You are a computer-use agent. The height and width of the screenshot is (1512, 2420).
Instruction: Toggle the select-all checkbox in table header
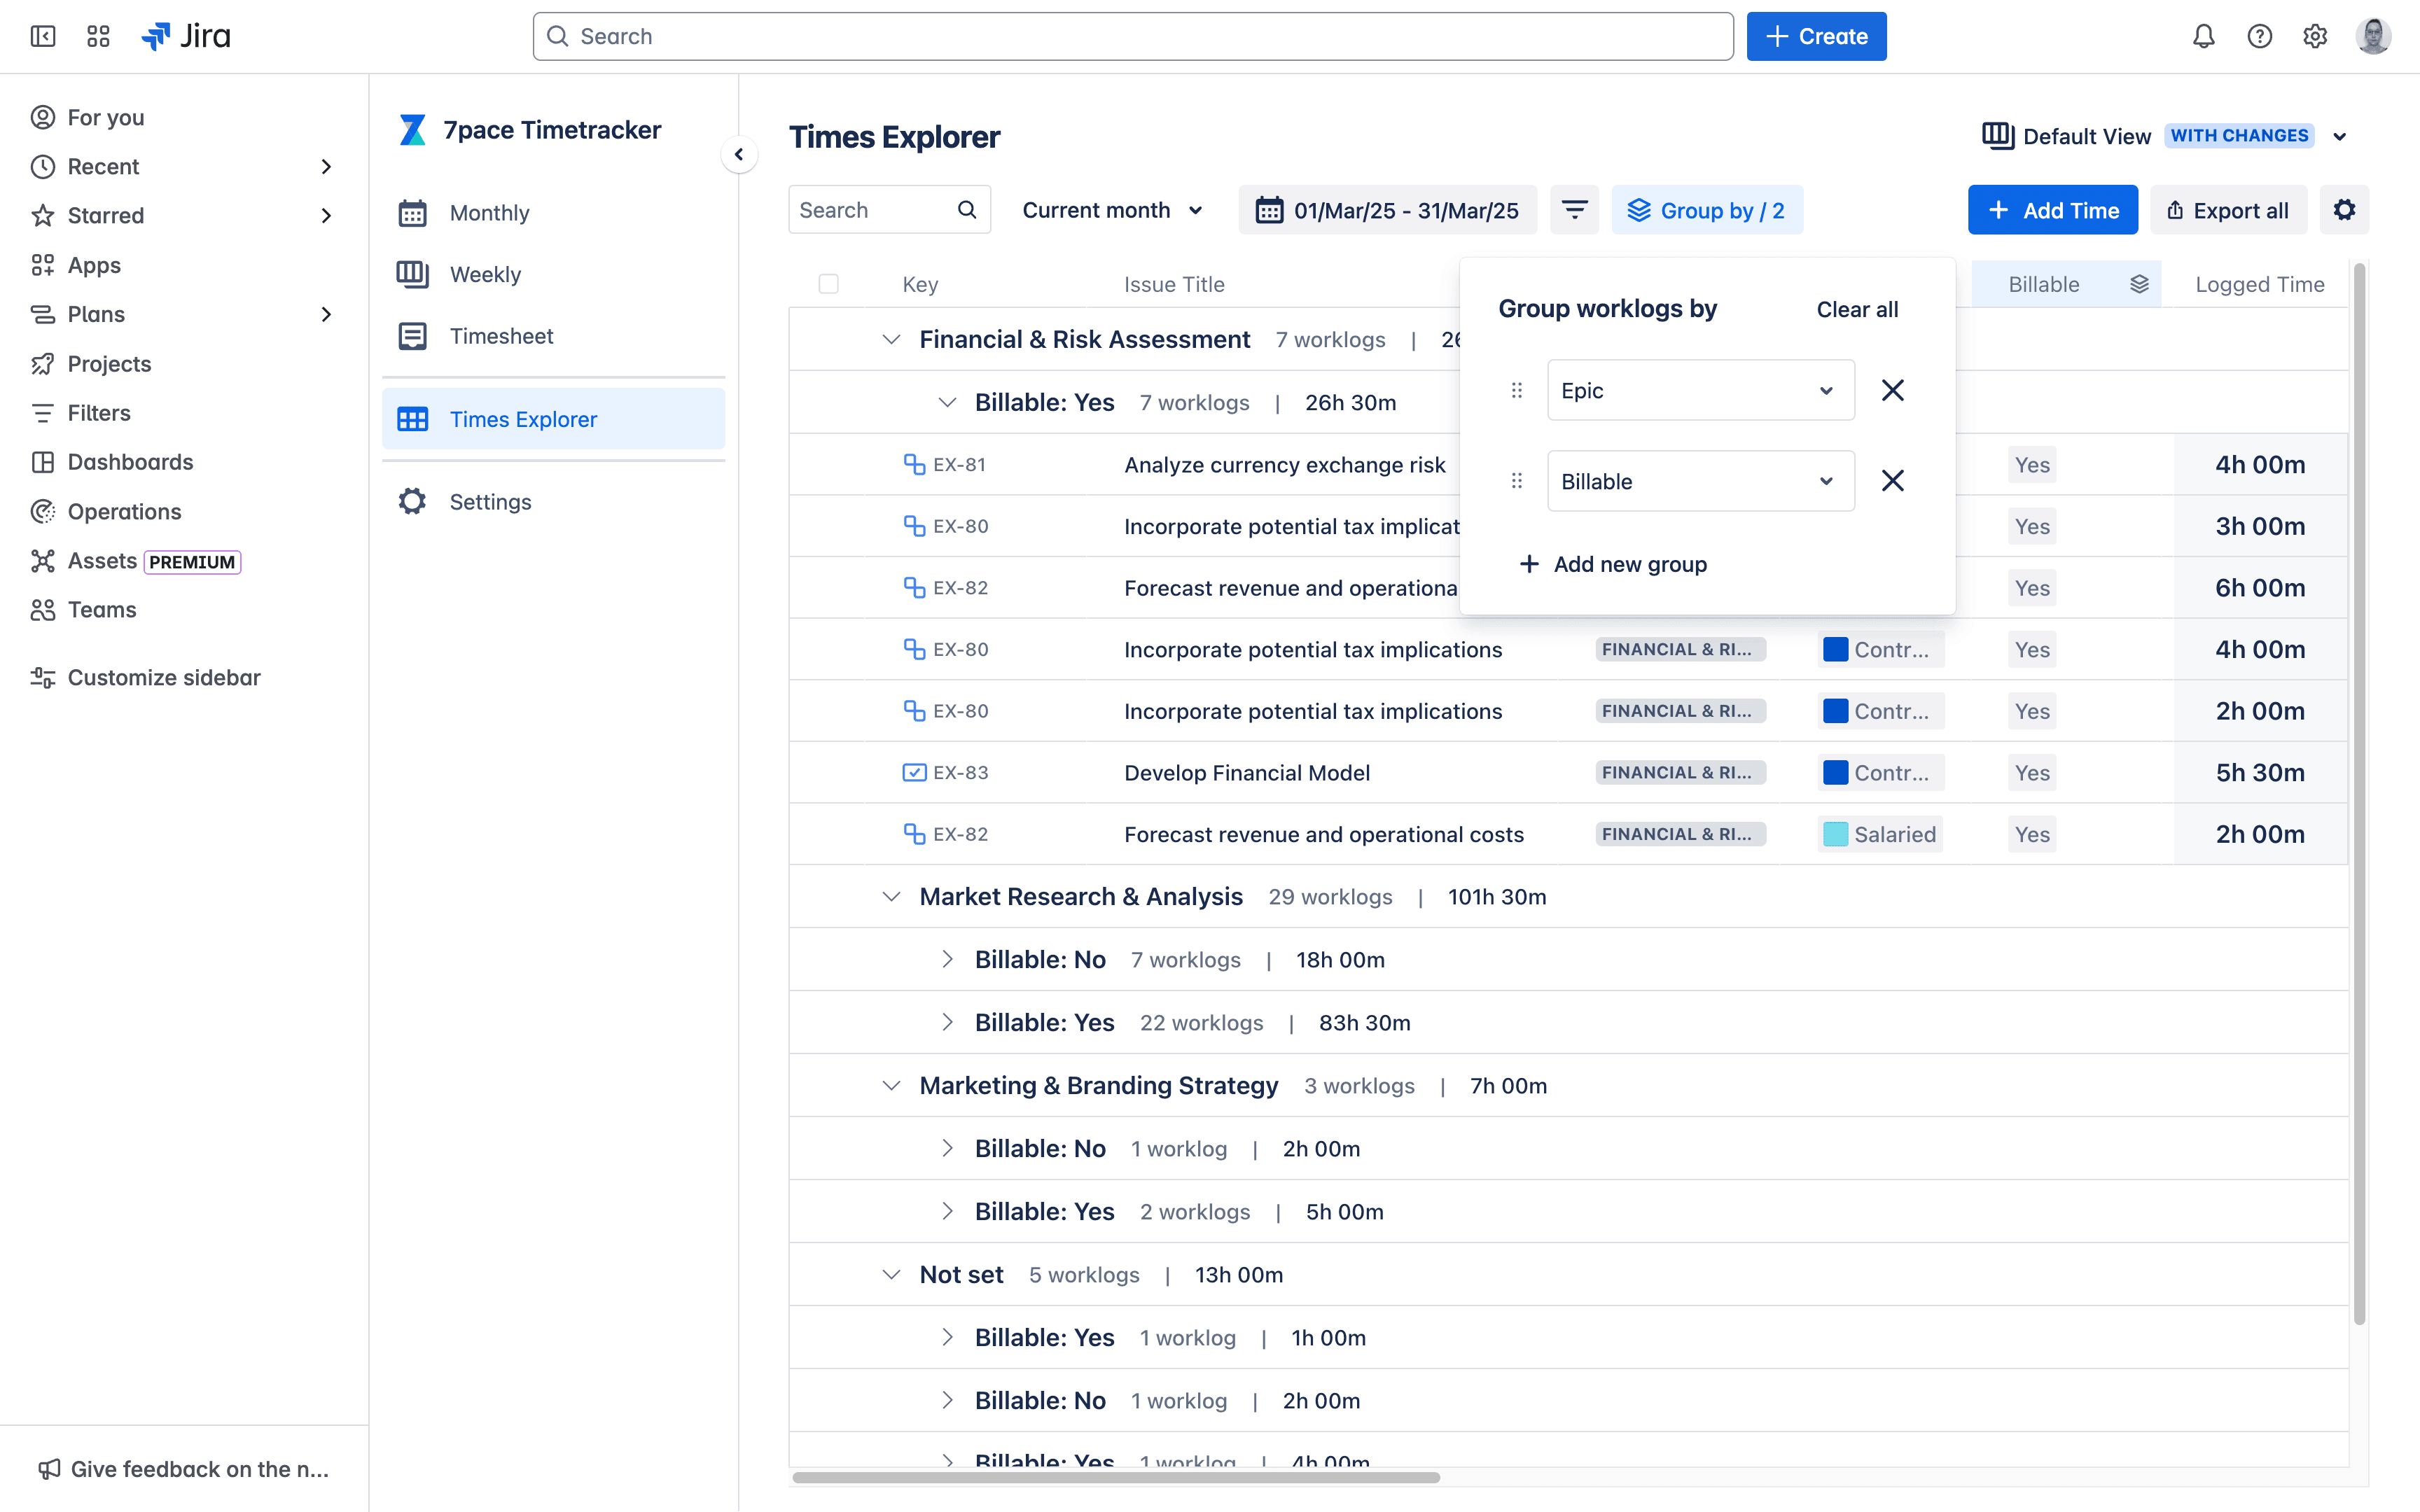828,284
